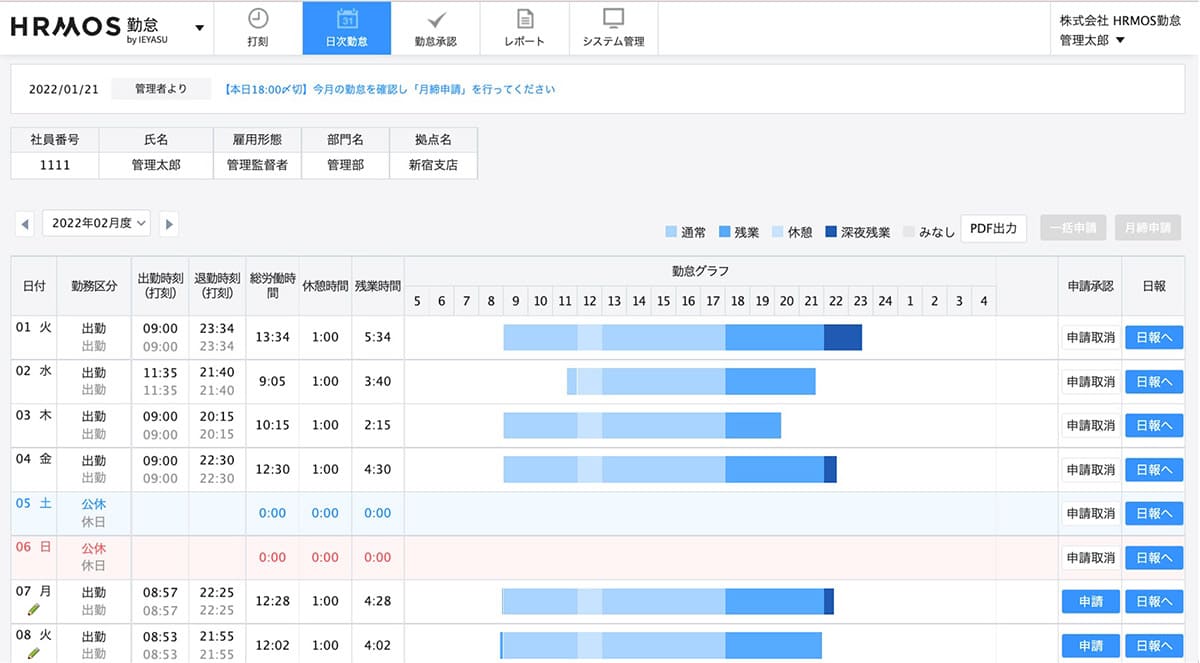Viewport: 1200px width, 663px height.
Task: Click 申請取消 on the 01 火 row
Action: coord(1089,337)
